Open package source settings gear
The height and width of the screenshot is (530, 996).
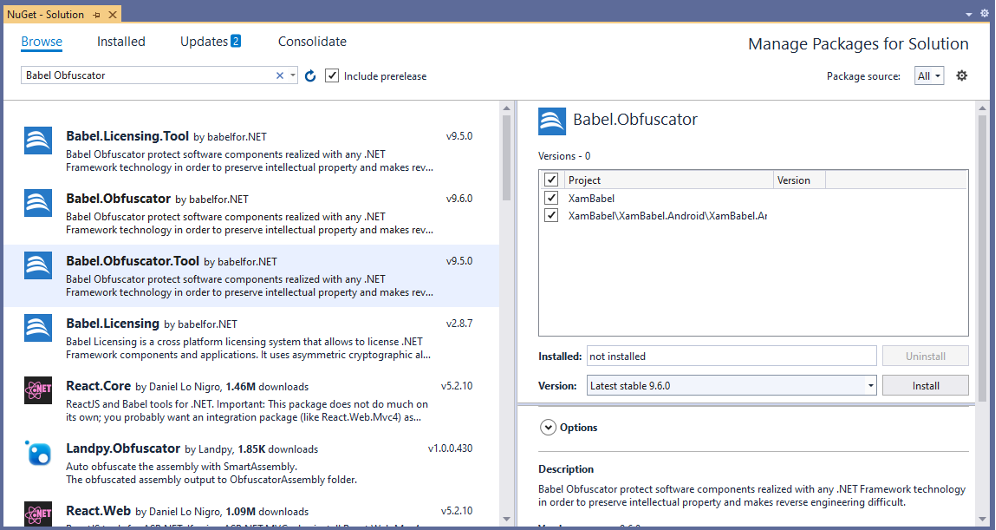point(962,76)
